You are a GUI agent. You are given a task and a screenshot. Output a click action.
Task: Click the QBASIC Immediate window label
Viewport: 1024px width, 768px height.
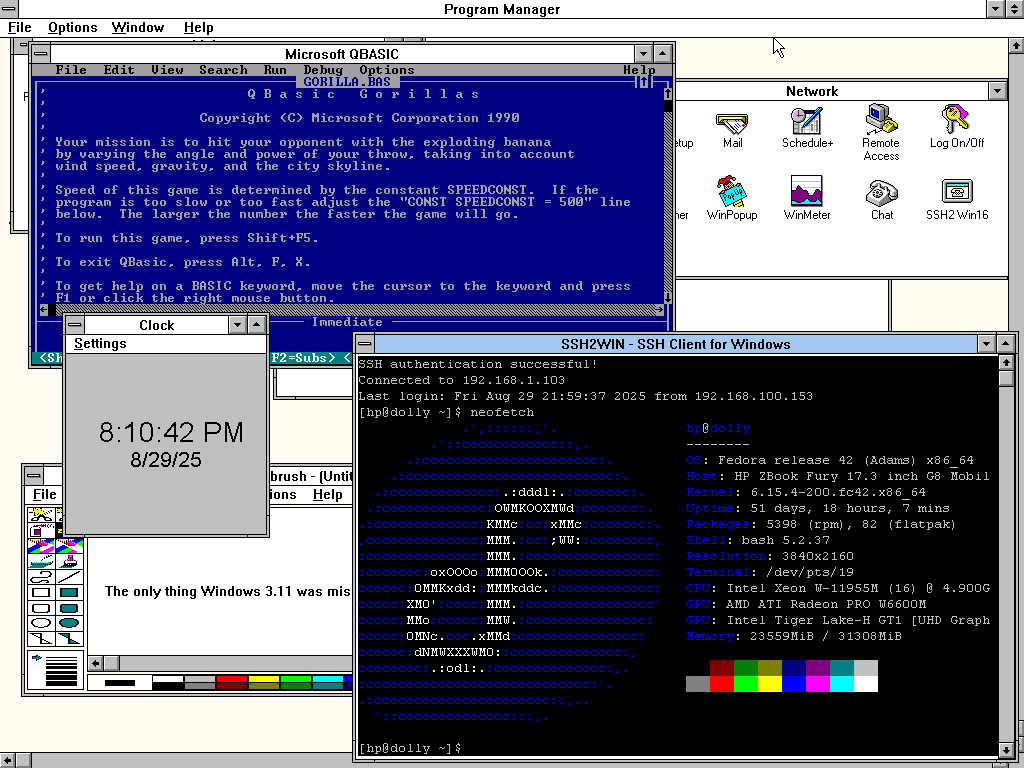pos(347,321)
